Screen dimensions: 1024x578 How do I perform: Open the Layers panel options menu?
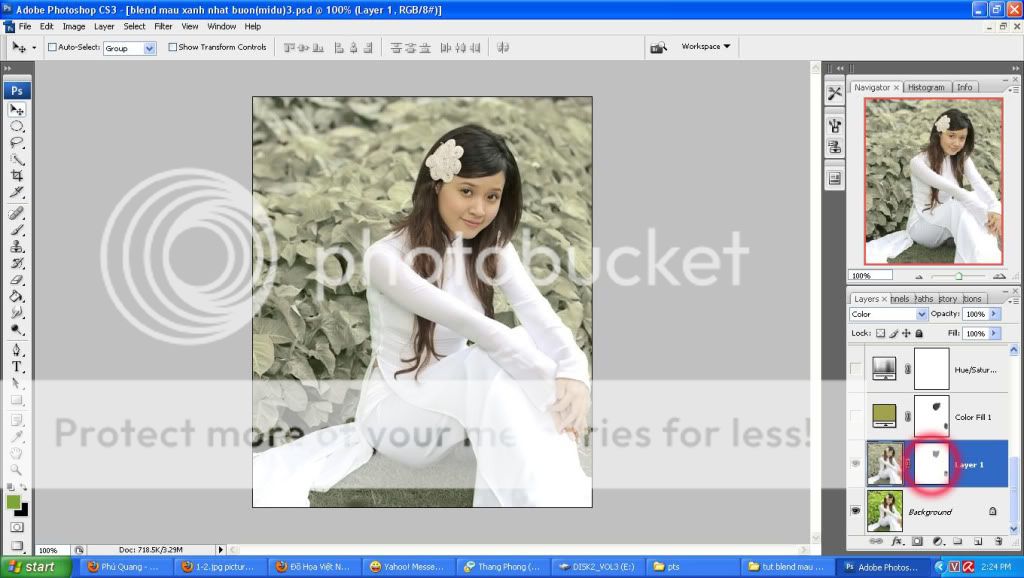coord(1013,301)
